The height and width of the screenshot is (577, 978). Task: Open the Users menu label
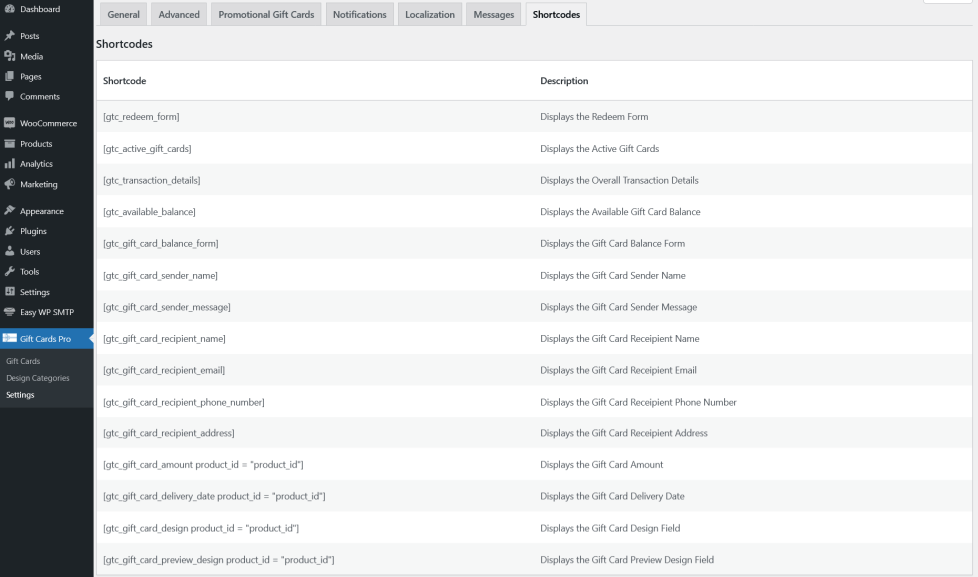pos(30,251)
